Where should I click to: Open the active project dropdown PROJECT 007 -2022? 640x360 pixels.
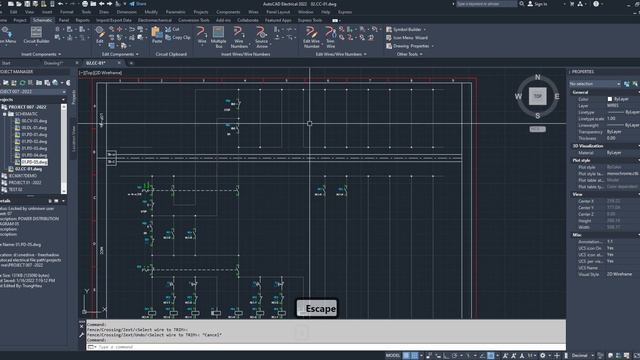point(33,92)
